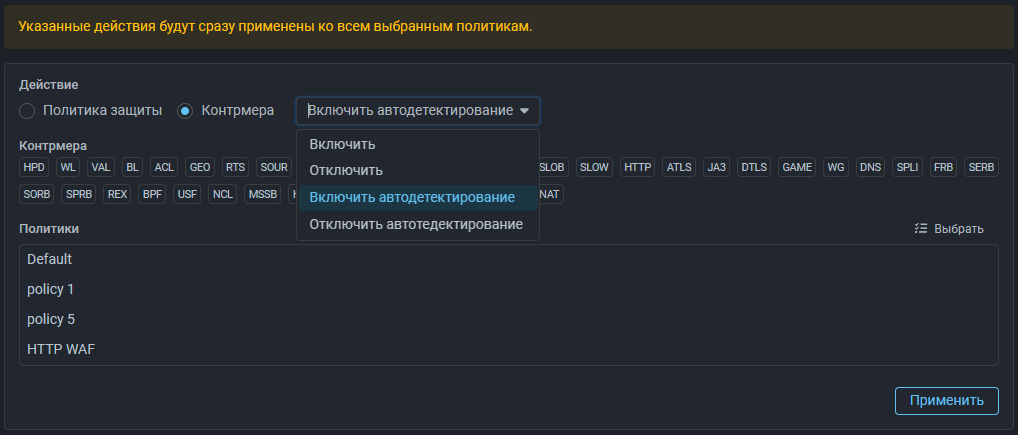
Task: Choose Включить from the dropdown list
Action: (x=342, y=144)
